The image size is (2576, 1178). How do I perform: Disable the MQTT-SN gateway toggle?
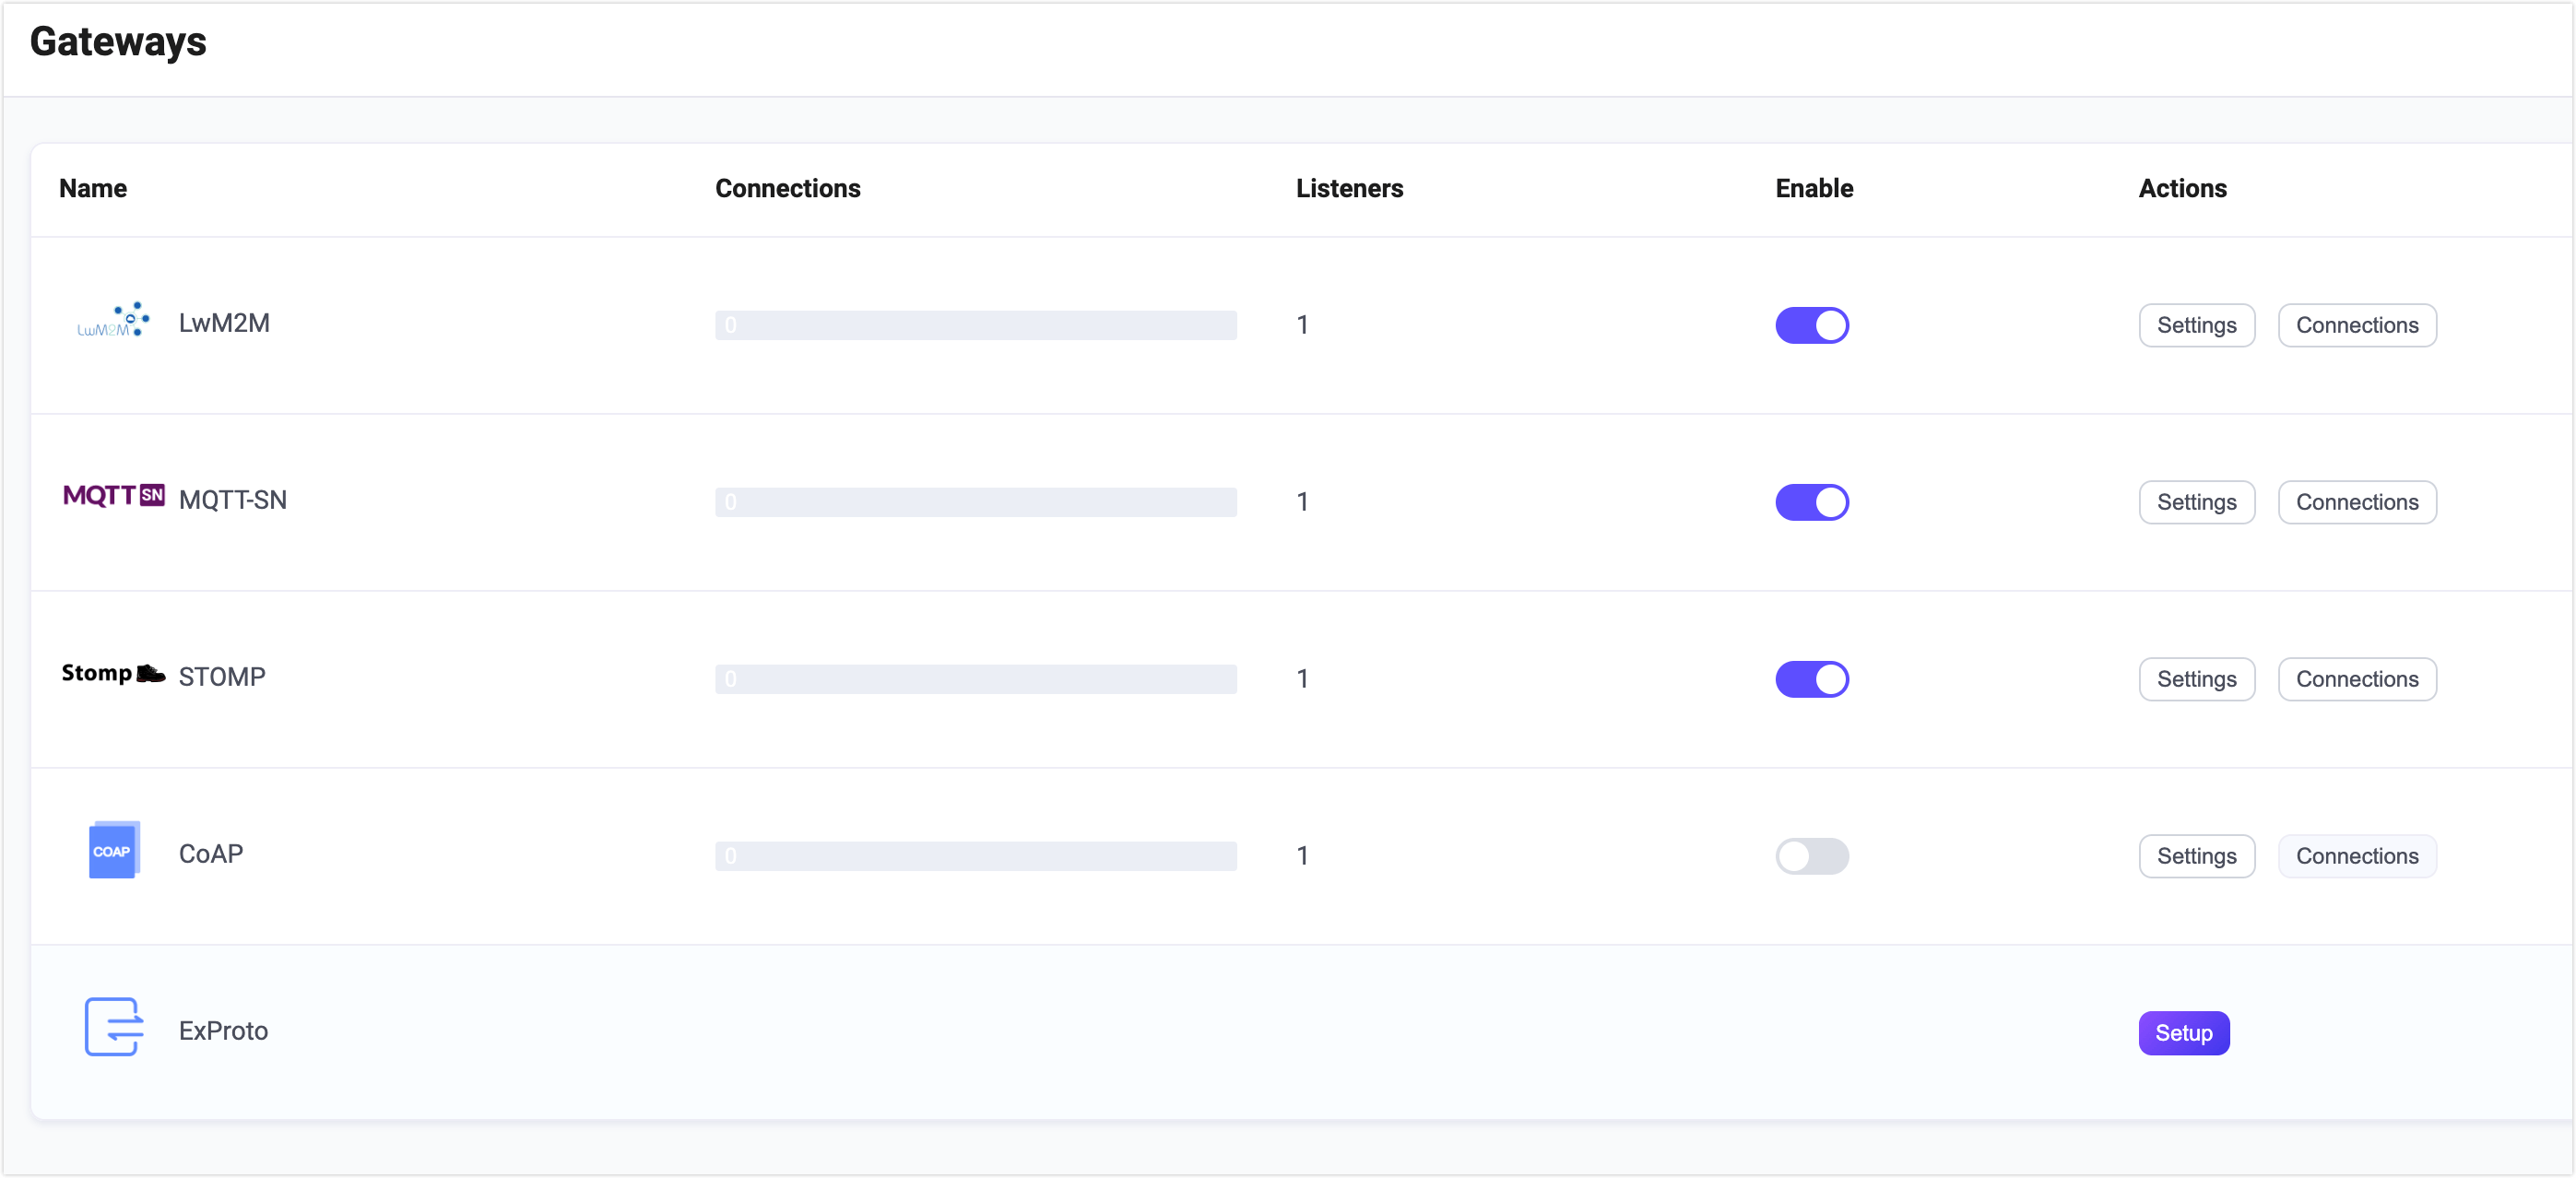tap(1813, 502)
